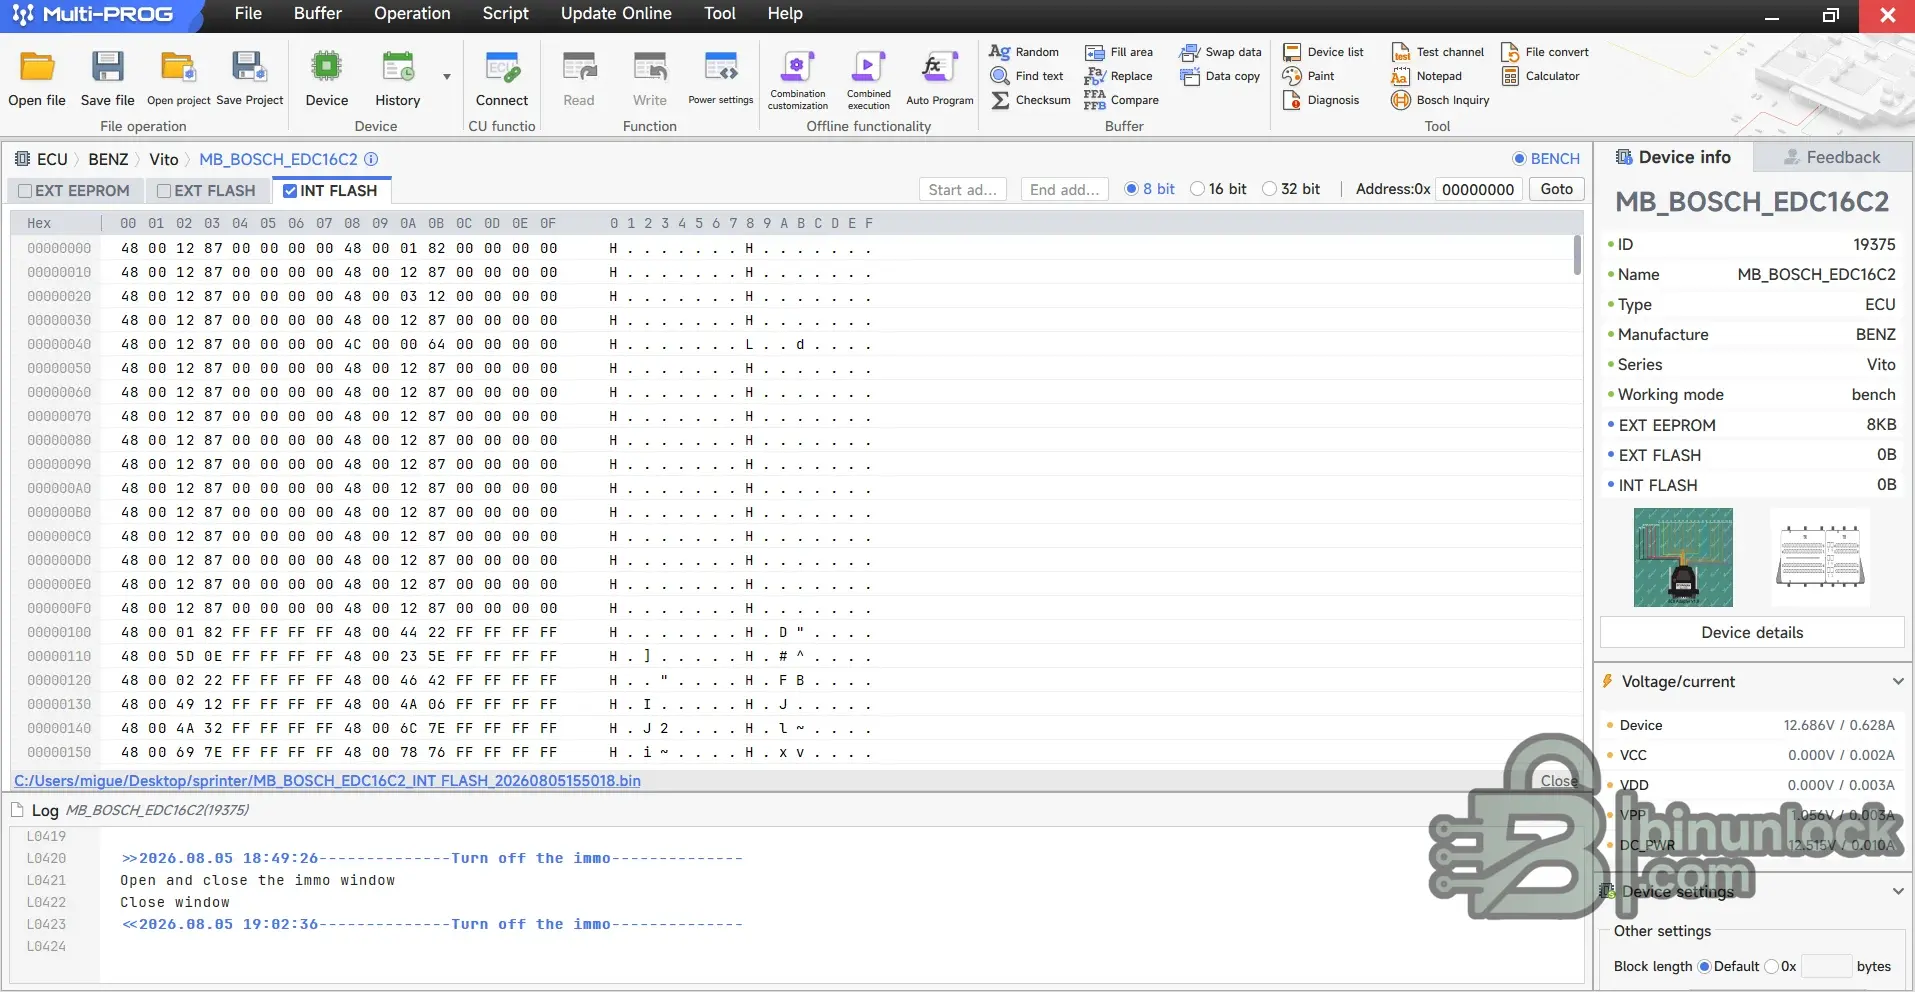Open the History icon
Screen dimensions: 1915x992
pyautogui.click(x=398, y=67)
